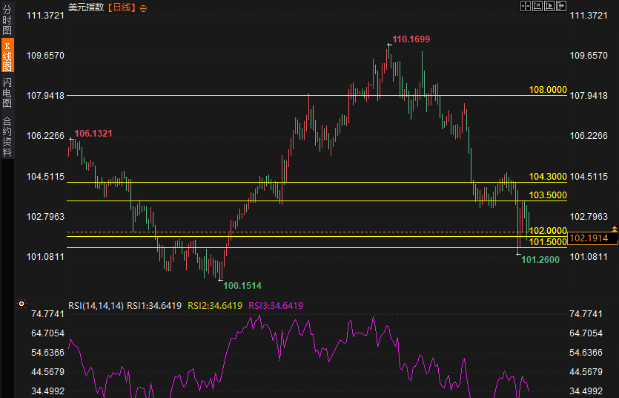Screen dimensions: 619x398
Task: Click 74.7741 on the left RSI axis
Action: tap(48, 314)
